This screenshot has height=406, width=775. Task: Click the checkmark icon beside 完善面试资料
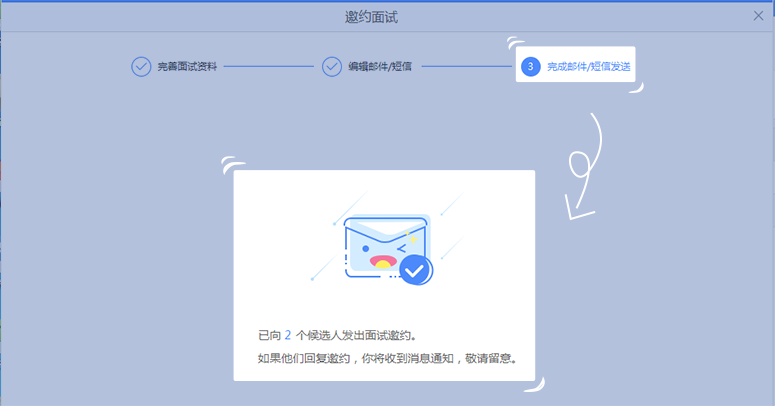coord(141,66)
